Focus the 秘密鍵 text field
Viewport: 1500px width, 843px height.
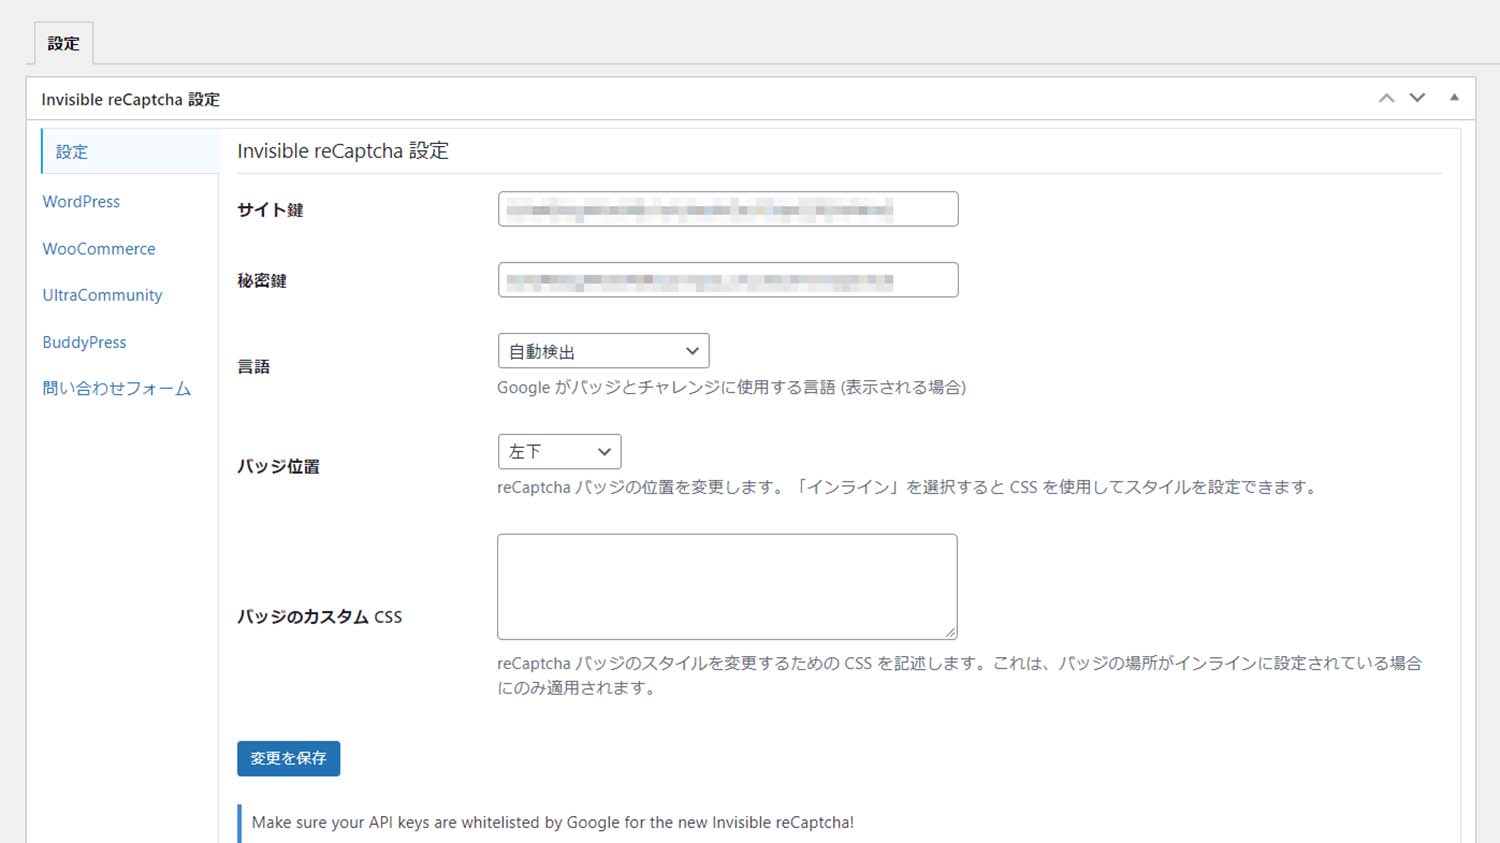[727, 280]
